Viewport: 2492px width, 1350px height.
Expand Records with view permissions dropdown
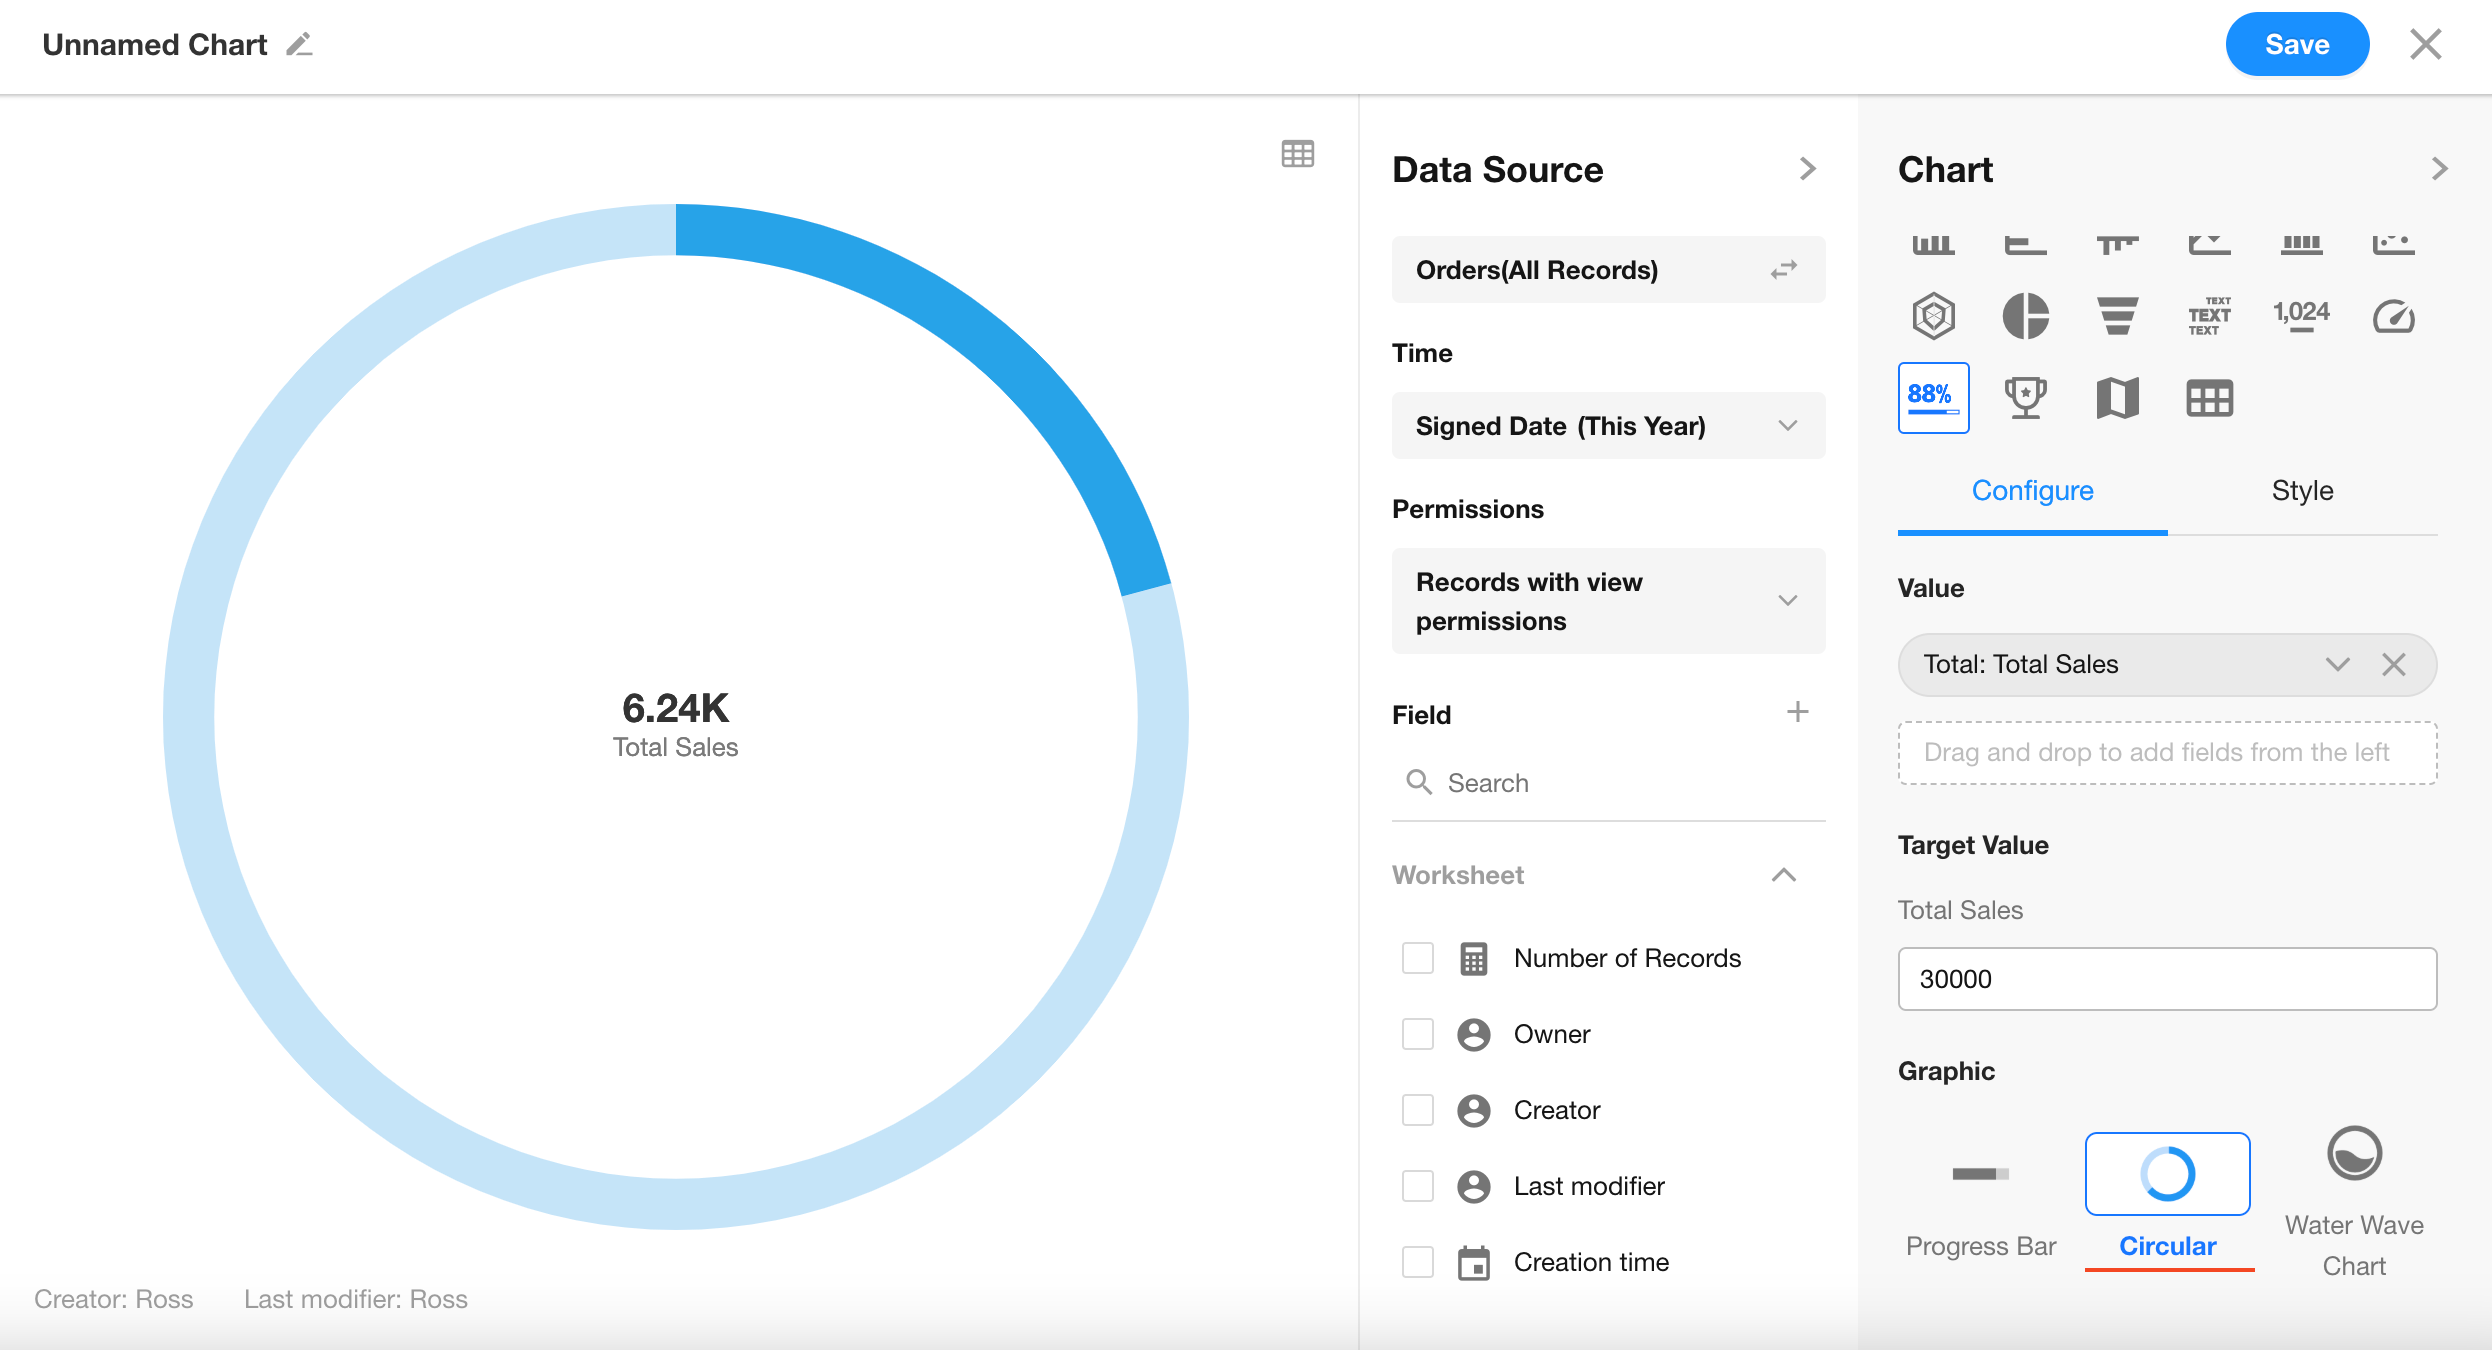(1608, 601)
